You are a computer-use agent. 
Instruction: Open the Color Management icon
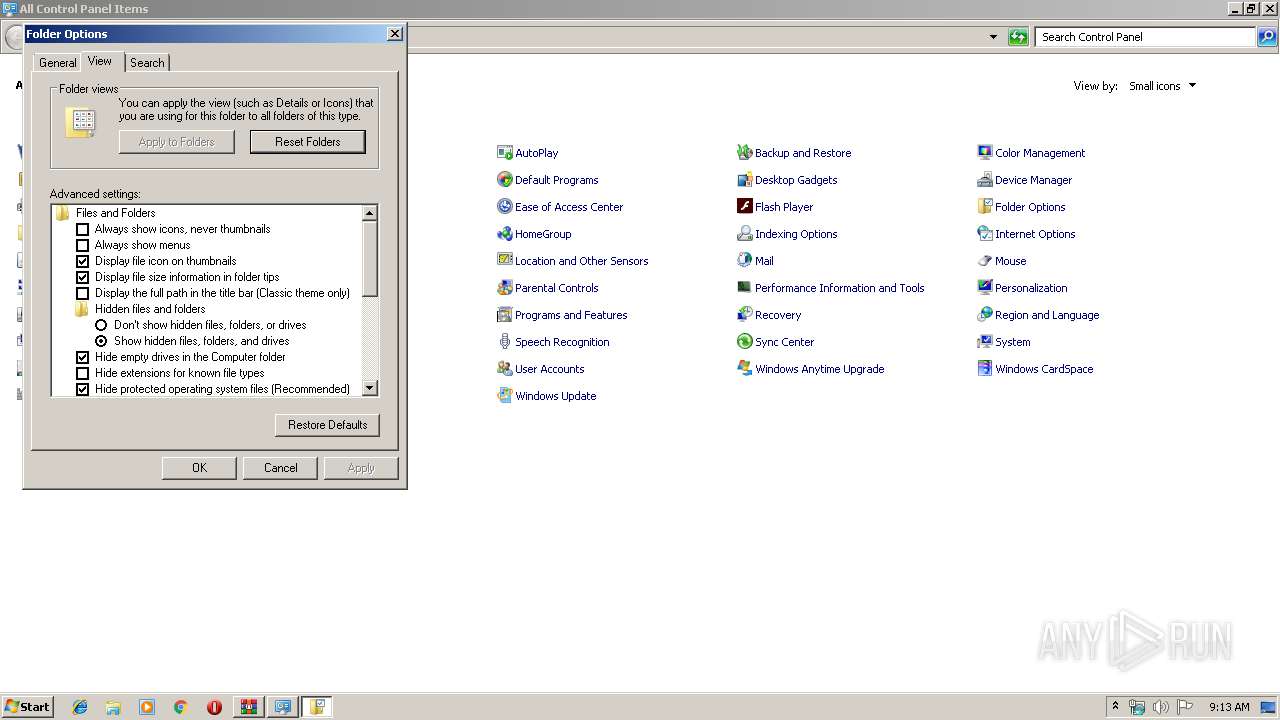[x=1031, y=153]
